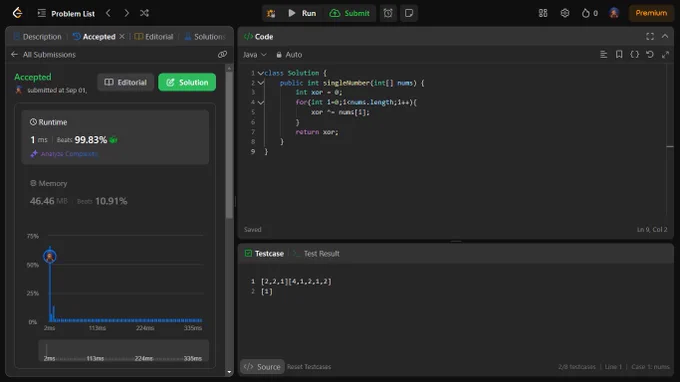The image size is (680, 382).
Task: Collapse class Solution fold arrow line 1
Action: click(x=261, y=73)
